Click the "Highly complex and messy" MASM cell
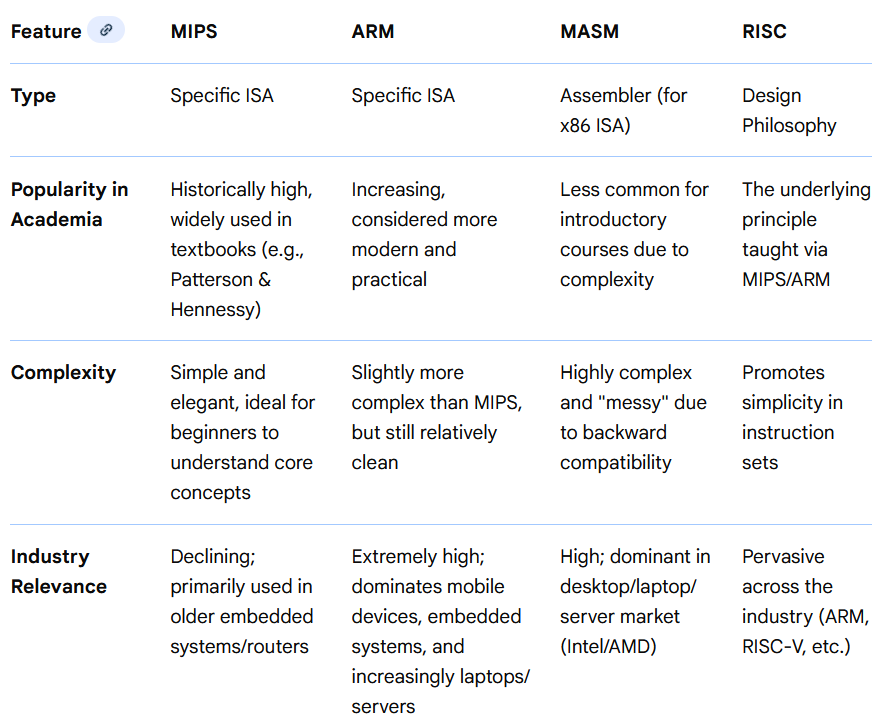 (633, 417)
